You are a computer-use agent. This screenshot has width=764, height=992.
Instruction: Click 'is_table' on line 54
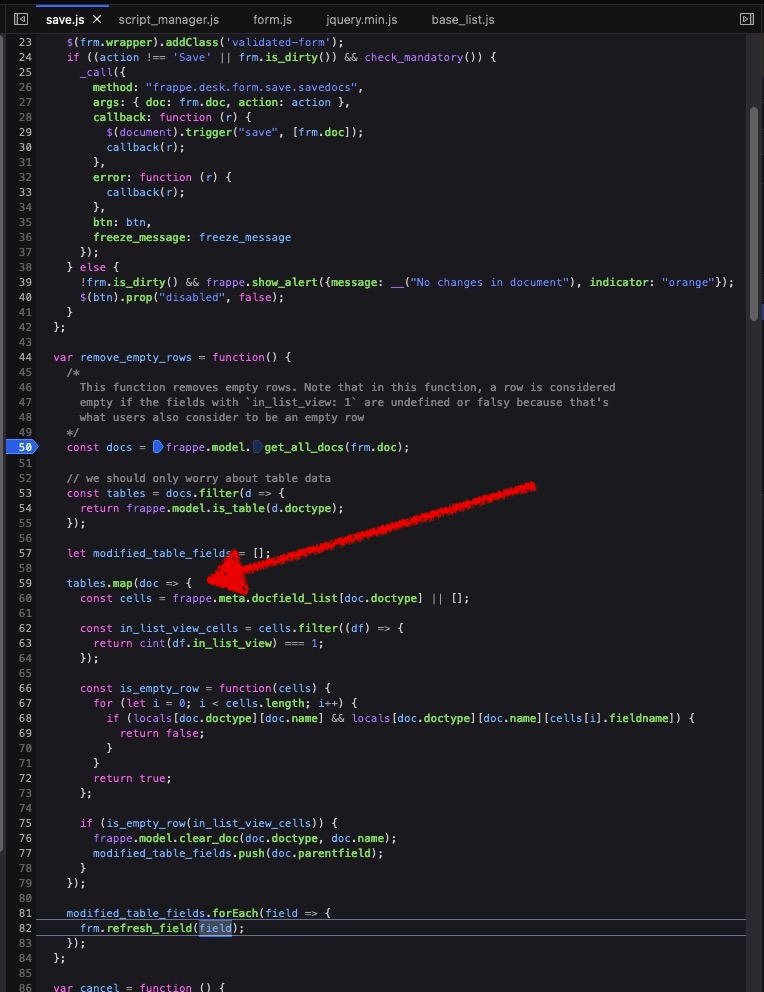pyautogui.click(x=238, y=508)
